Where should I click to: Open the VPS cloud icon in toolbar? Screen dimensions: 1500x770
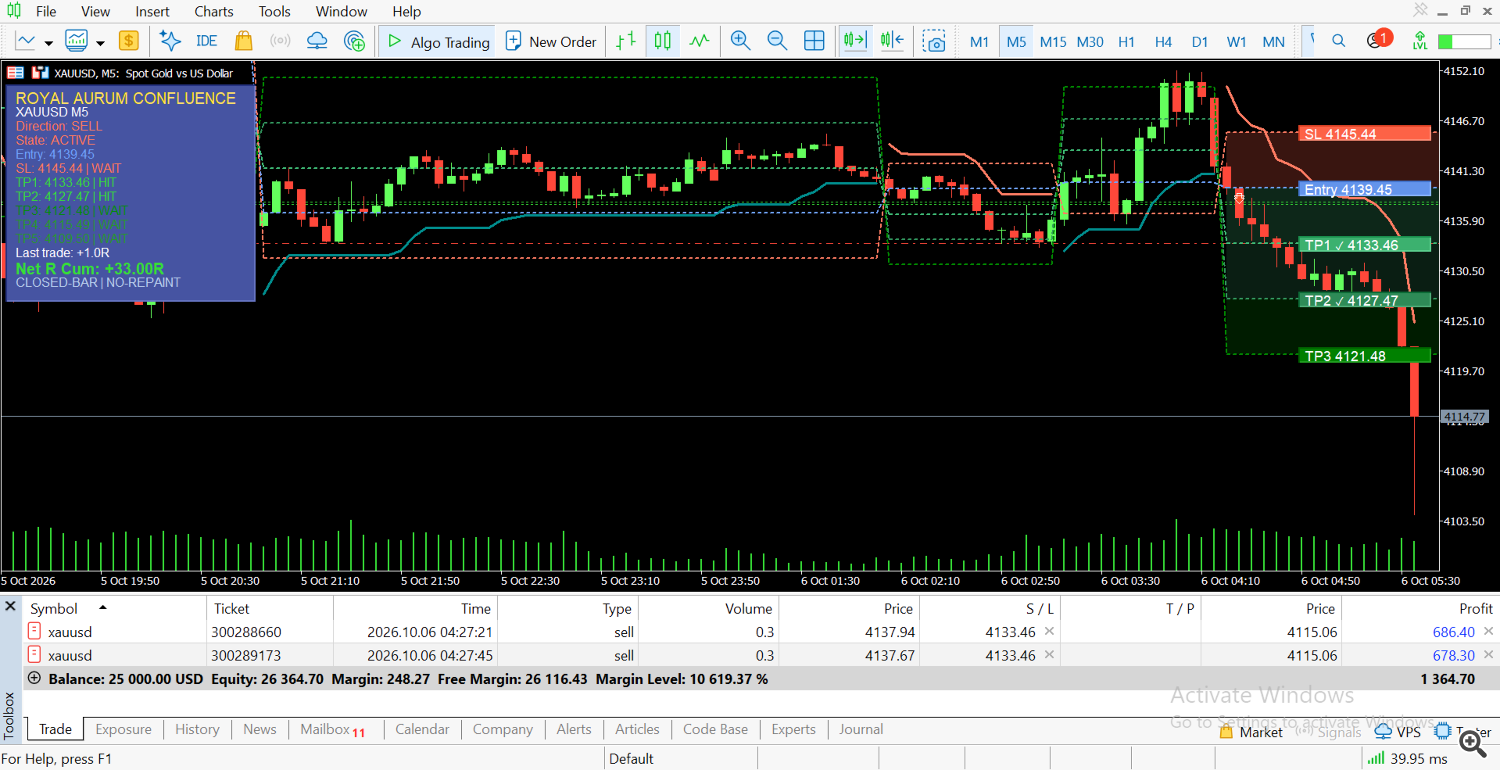(x=317, y=41)
